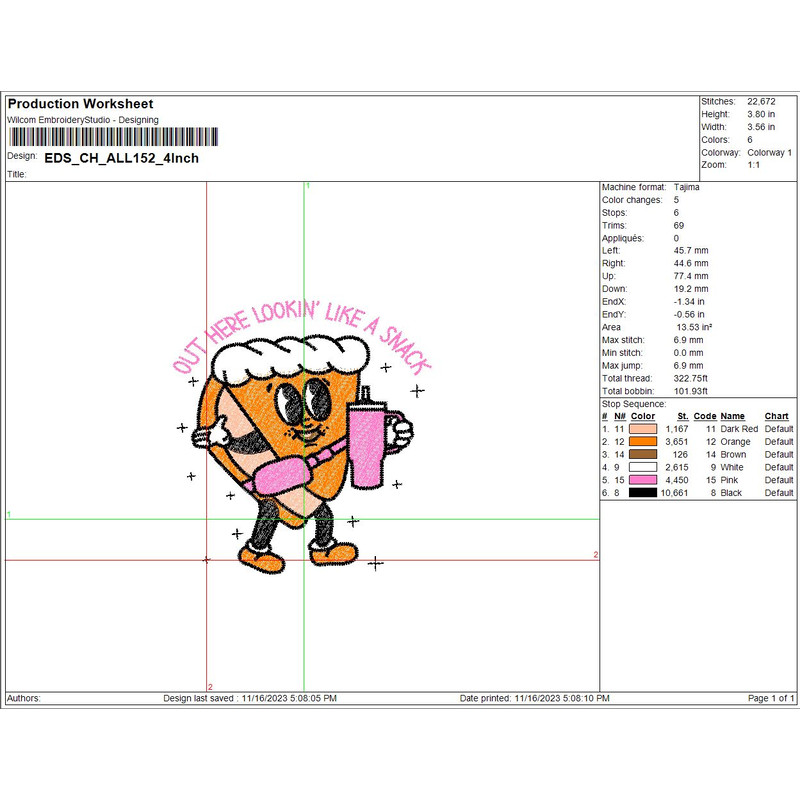Viewport: 800px width, 800px height.
Task: Click the Name column header
Action: click(x=733, y=416)
